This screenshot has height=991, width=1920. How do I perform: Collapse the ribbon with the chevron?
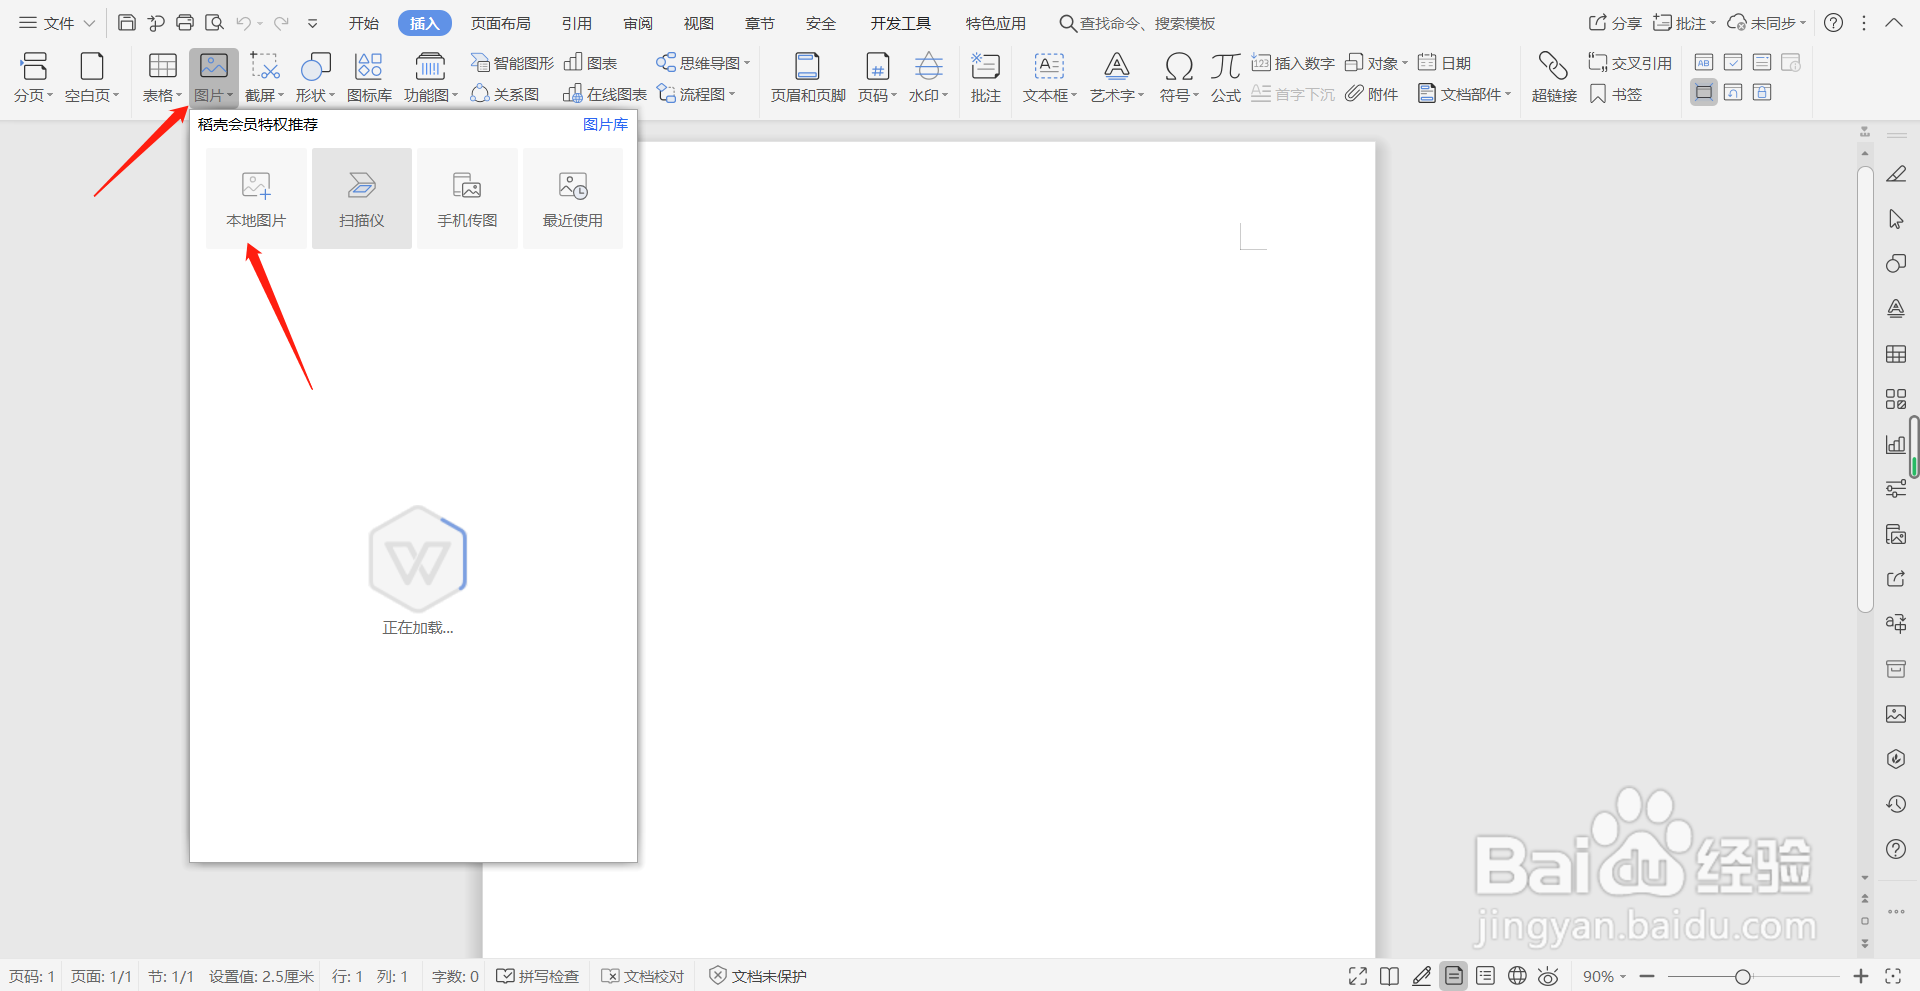pos(1894,23)
